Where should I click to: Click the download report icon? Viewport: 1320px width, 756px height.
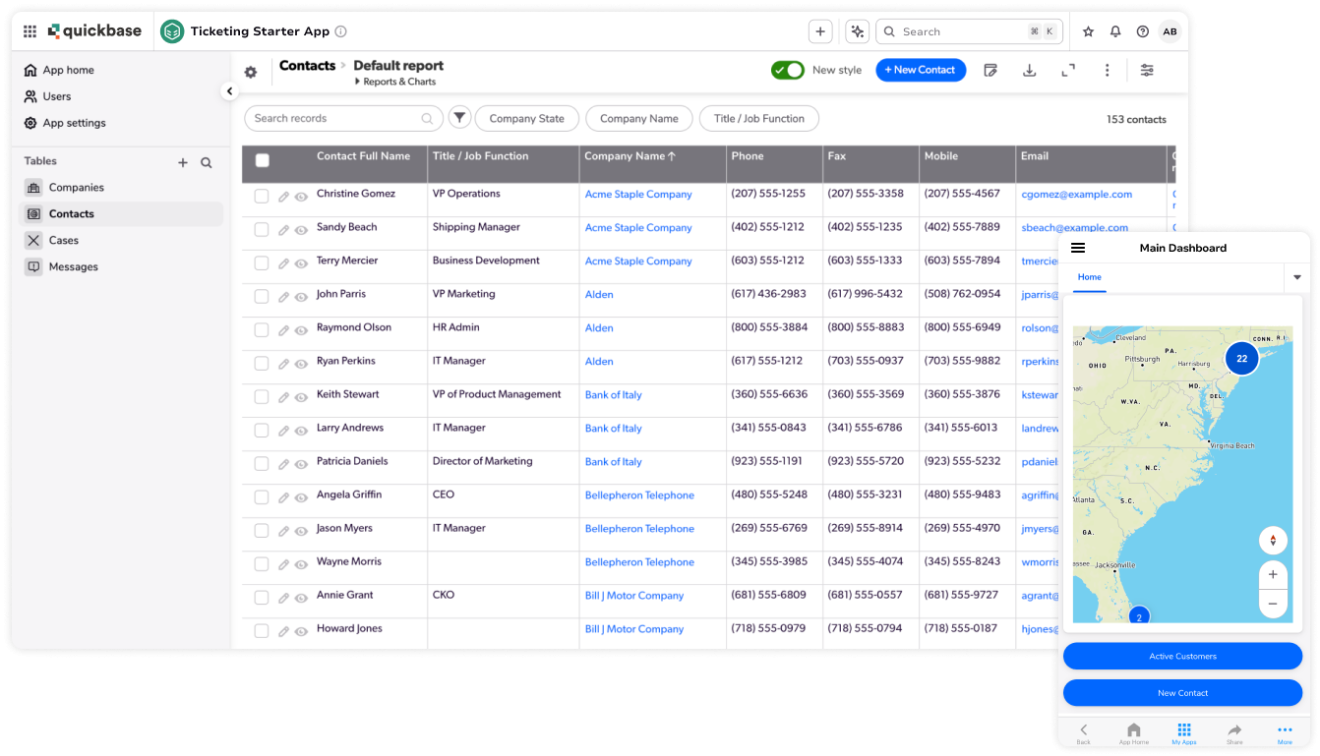[x=1029, y=70]
